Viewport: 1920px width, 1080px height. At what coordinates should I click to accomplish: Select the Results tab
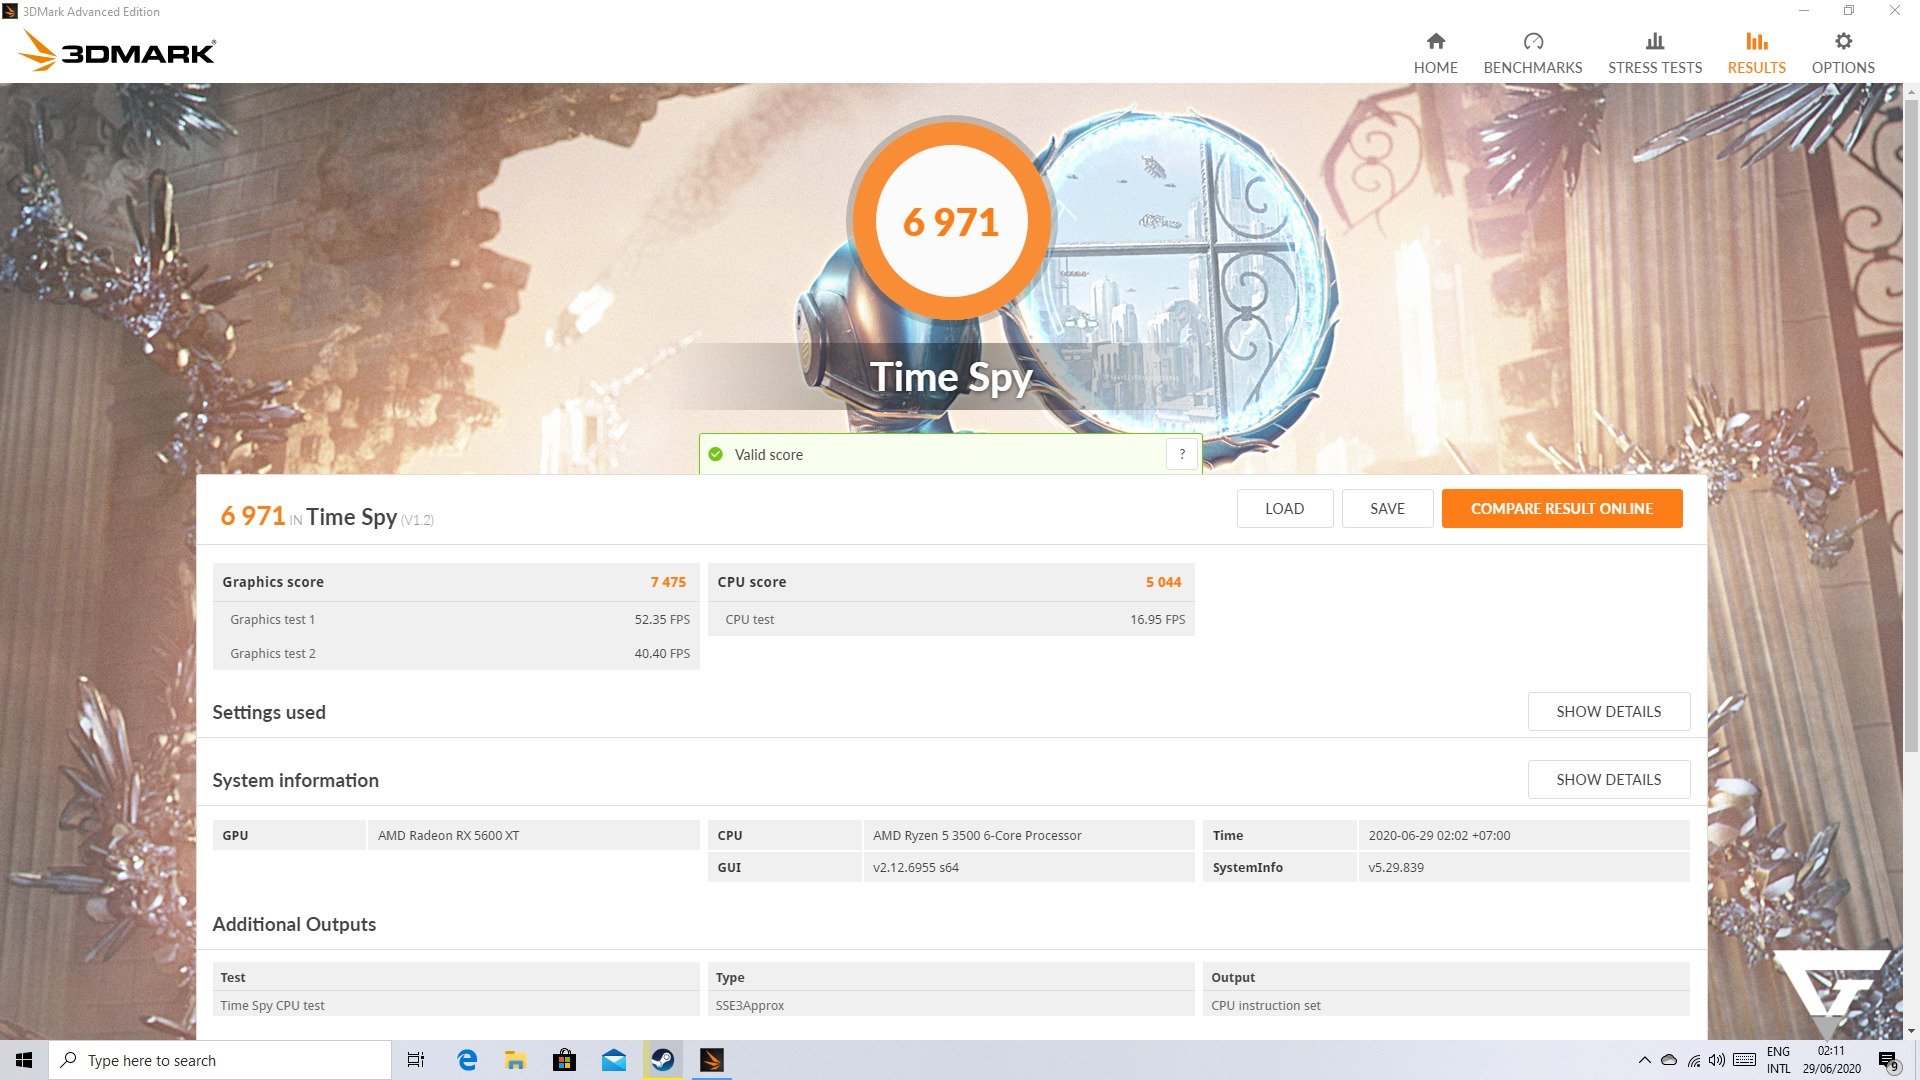(x=1756, y=53)
